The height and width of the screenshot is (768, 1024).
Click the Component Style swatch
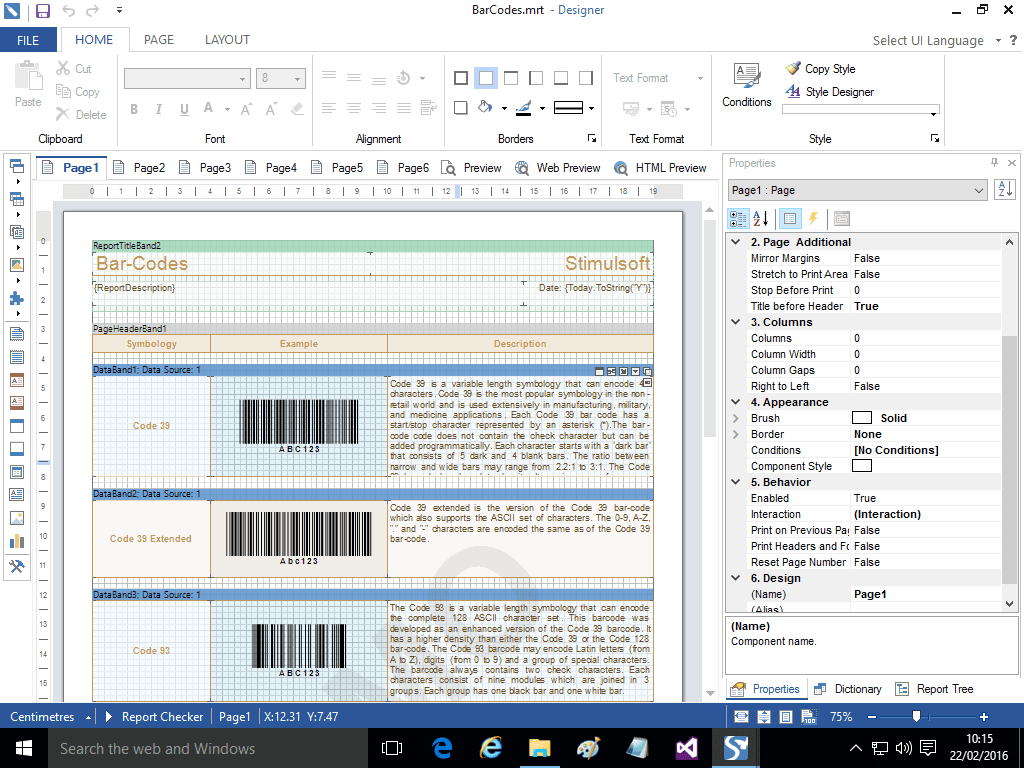point(862,466)
